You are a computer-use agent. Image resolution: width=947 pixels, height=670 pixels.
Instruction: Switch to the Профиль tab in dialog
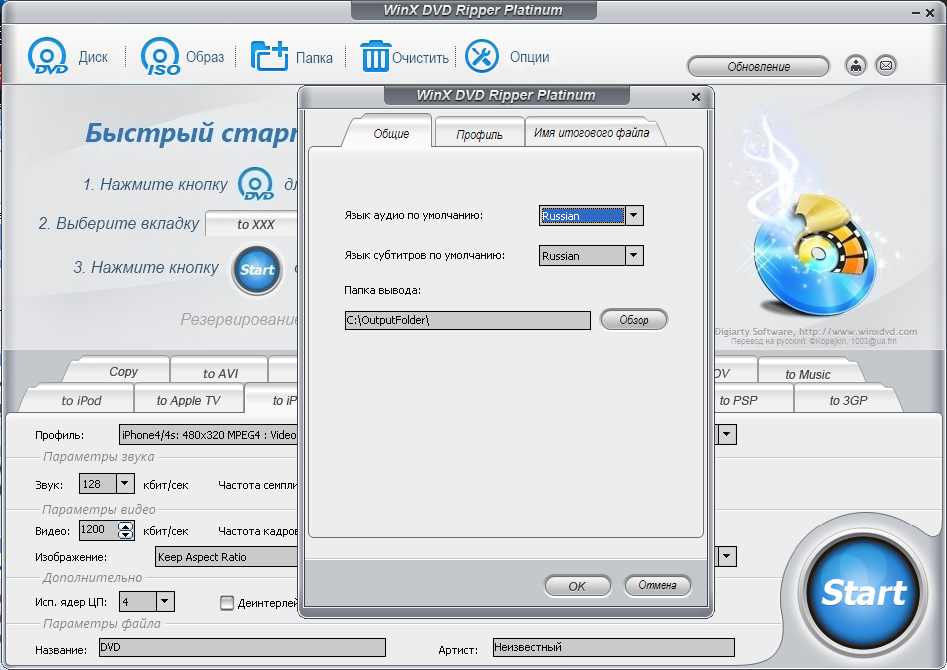coord(479,134)
